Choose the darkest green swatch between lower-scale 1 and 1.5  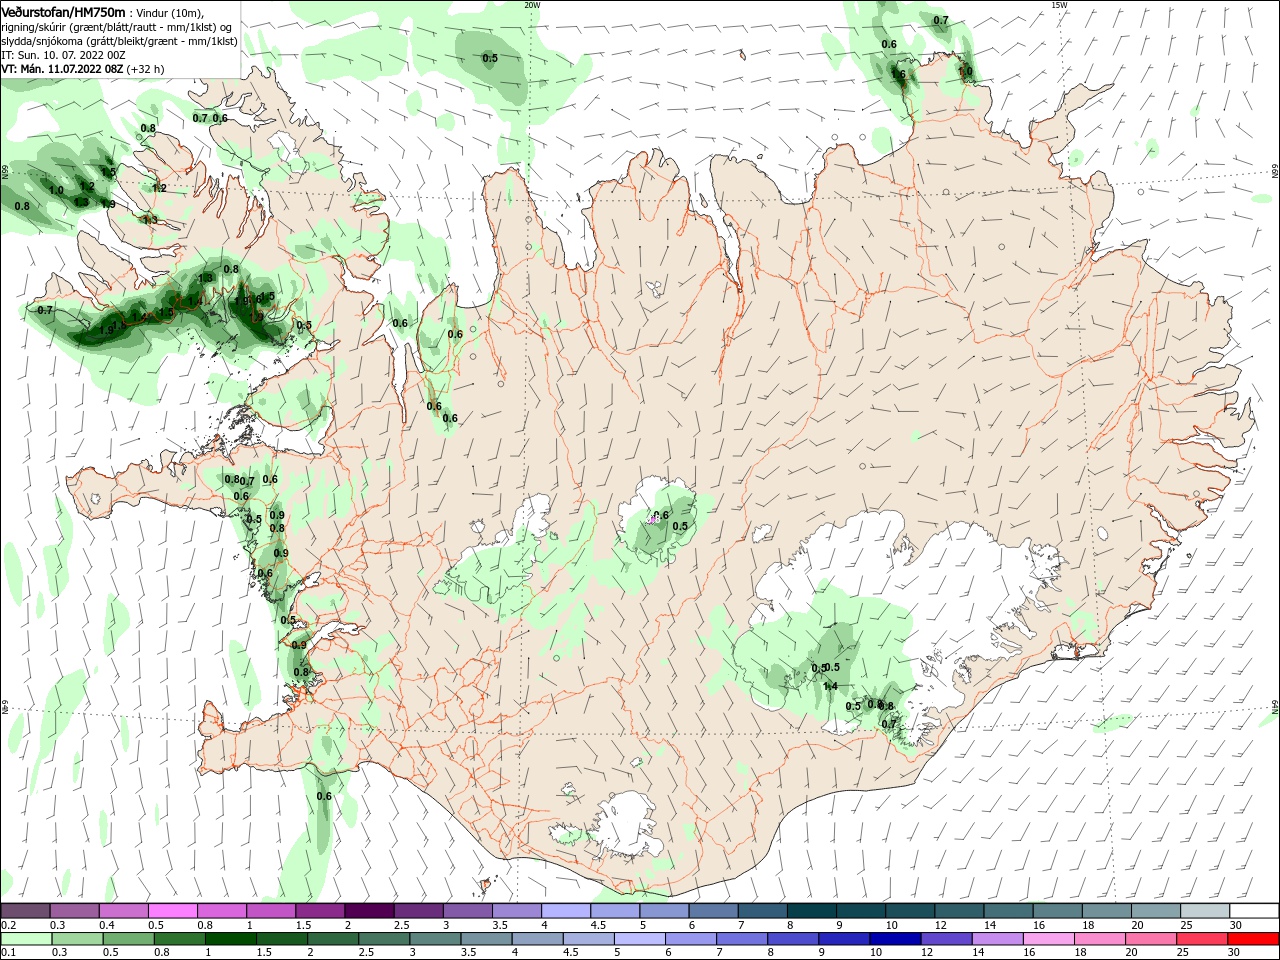coord(230,939)
